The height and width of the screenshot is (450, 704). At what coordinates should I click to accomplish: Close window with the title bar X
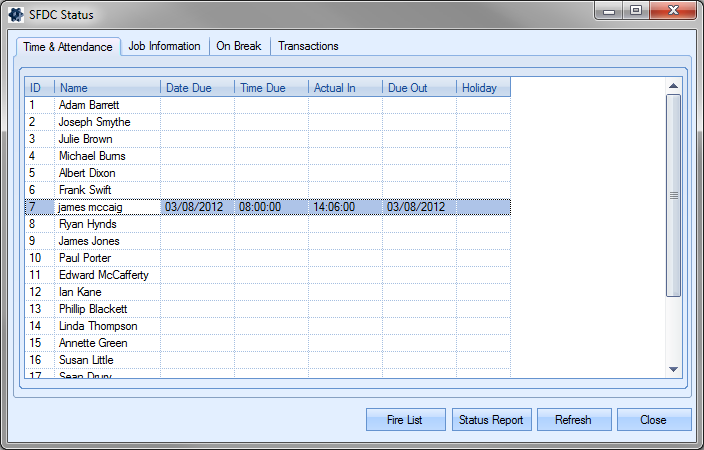(673, 11)
